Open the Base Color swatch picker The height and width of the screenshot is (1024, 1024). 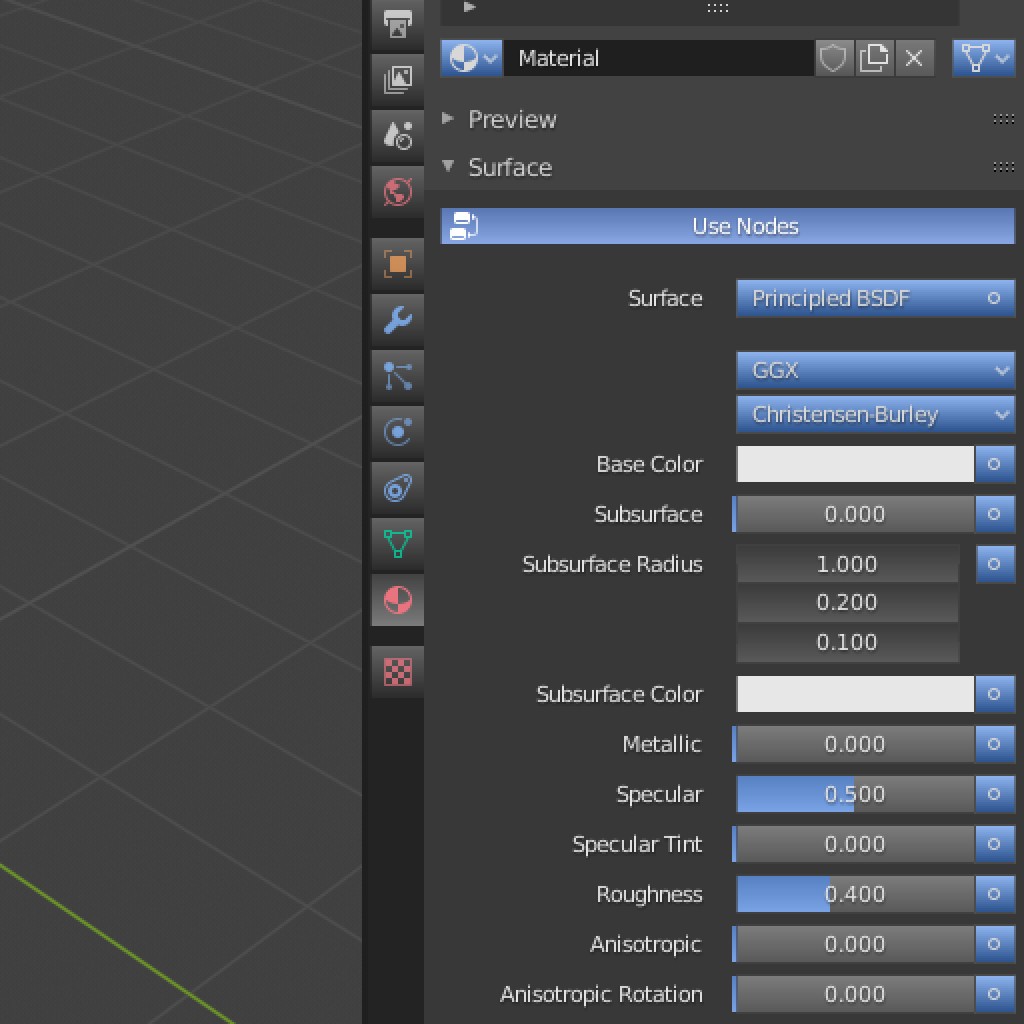point(854,464)
